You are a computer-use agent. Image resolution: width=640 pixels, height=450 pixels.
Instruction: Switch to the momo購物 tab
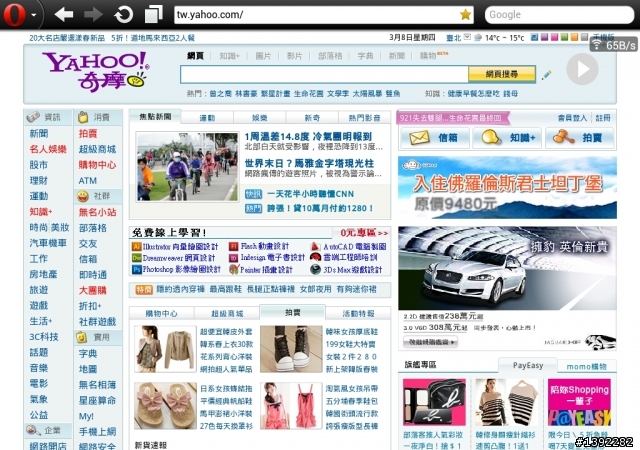[587, 366]
